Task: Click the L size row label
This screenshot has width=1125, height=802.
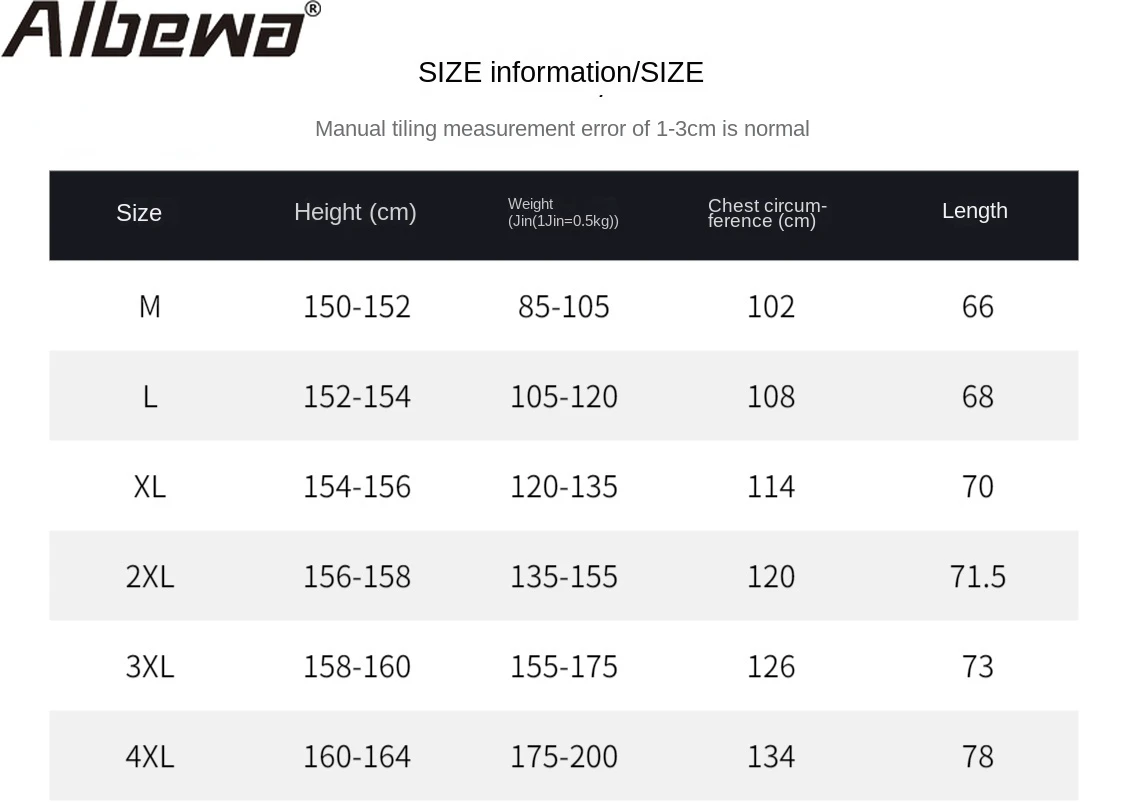Action: (150, 397)
